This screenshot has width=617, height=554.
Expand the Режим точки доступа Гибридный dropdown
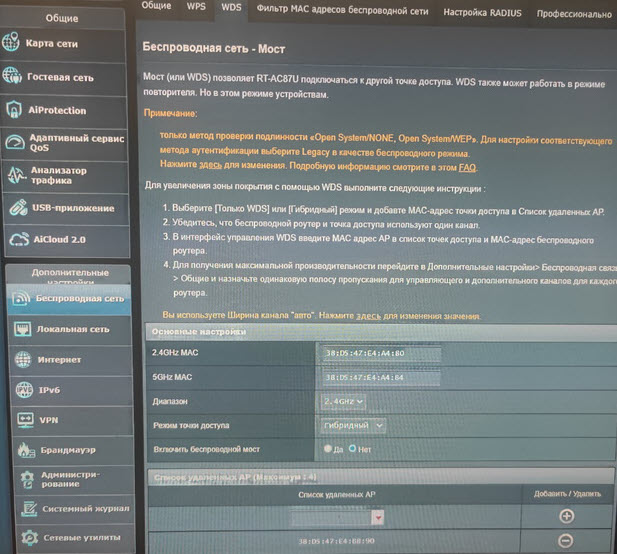(353, 425)
